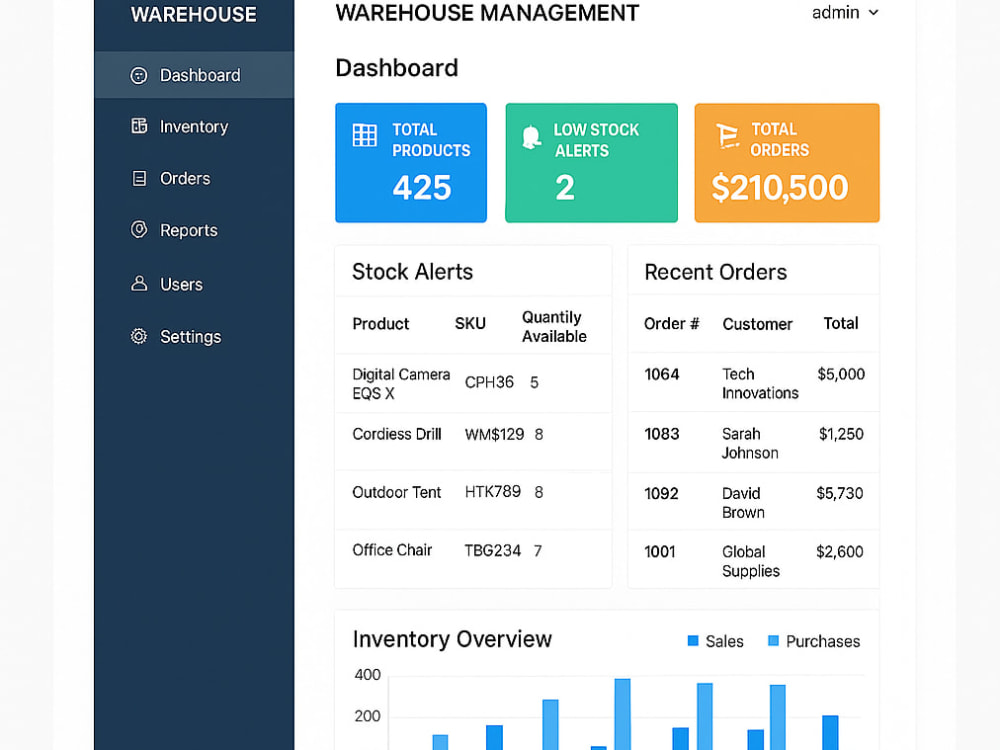Screen dimensions: 1000x750
Task: Open the Total Orders $210,500 card
Action: click(787, 163)
